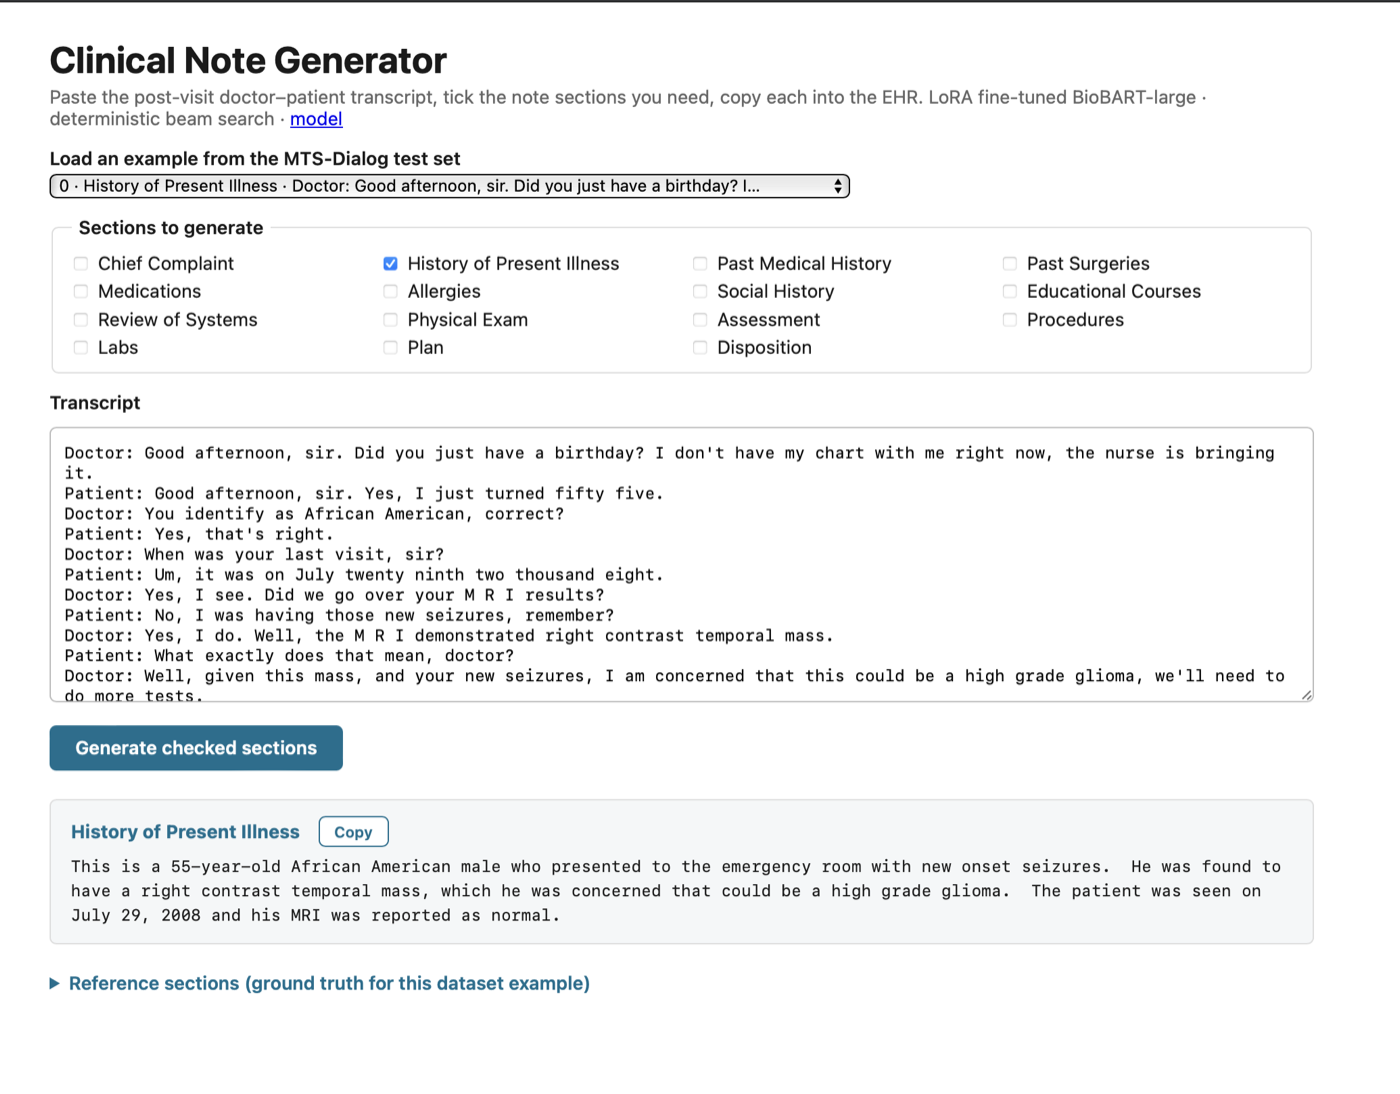Open the MTS-Dialog example dropdown
Viewport: 1400px width, 1094px height.
(x=450, y=186)
